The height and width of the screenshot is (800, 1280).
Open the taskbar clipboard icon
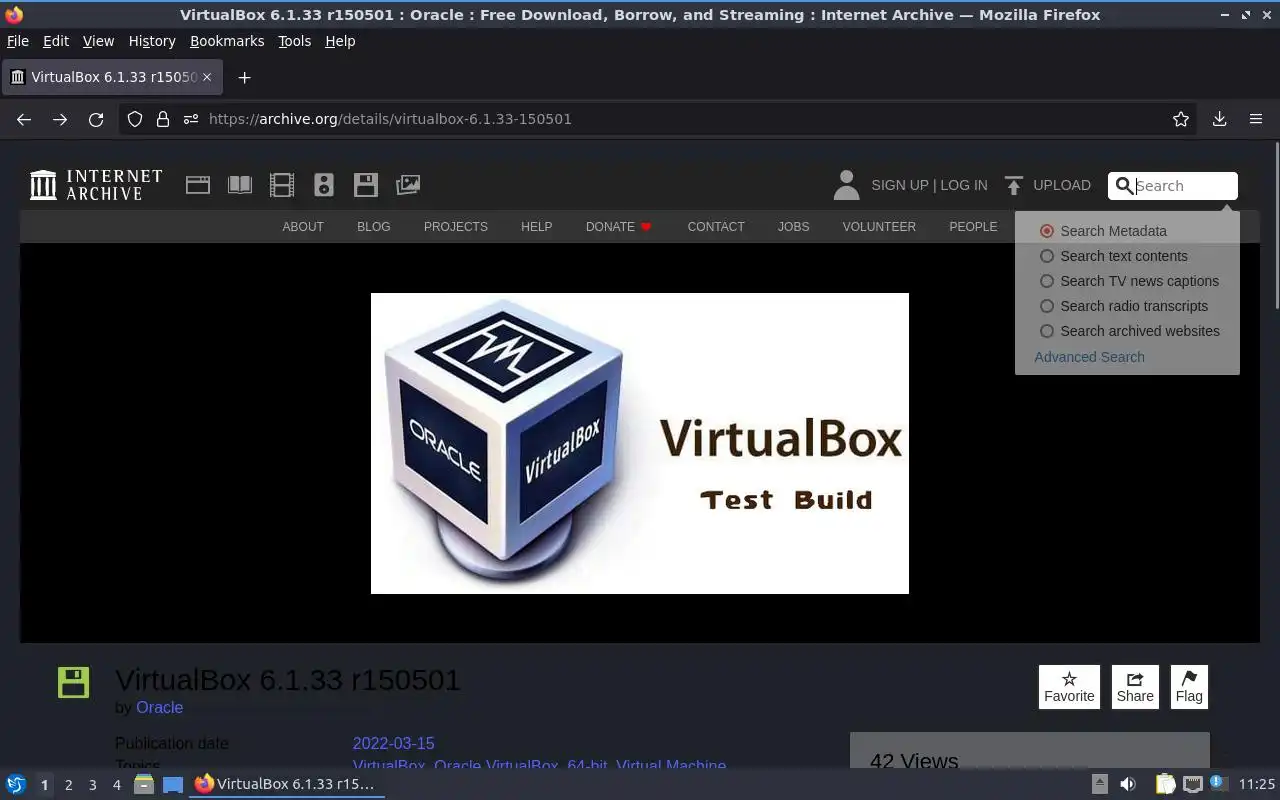(x=1165, y=784)
